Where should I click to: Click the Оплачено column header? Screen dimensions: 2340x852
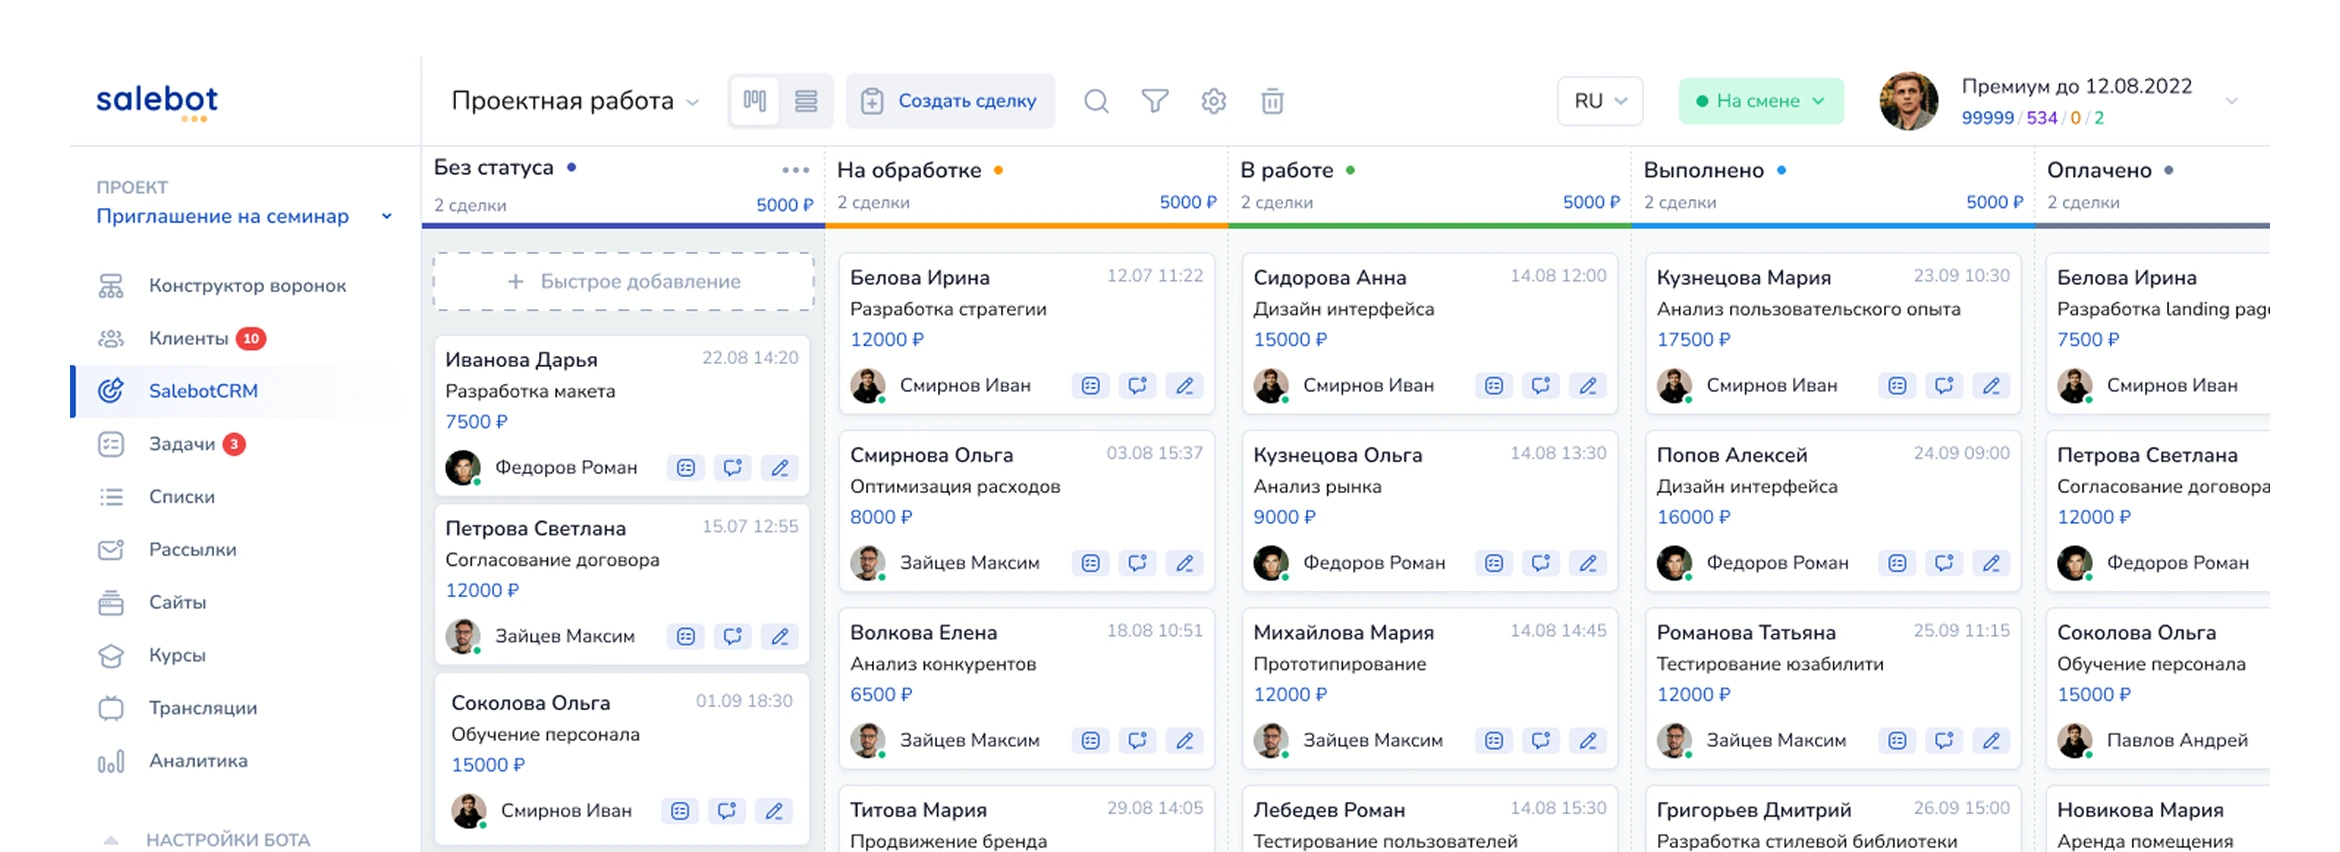tap(2099, 171)
